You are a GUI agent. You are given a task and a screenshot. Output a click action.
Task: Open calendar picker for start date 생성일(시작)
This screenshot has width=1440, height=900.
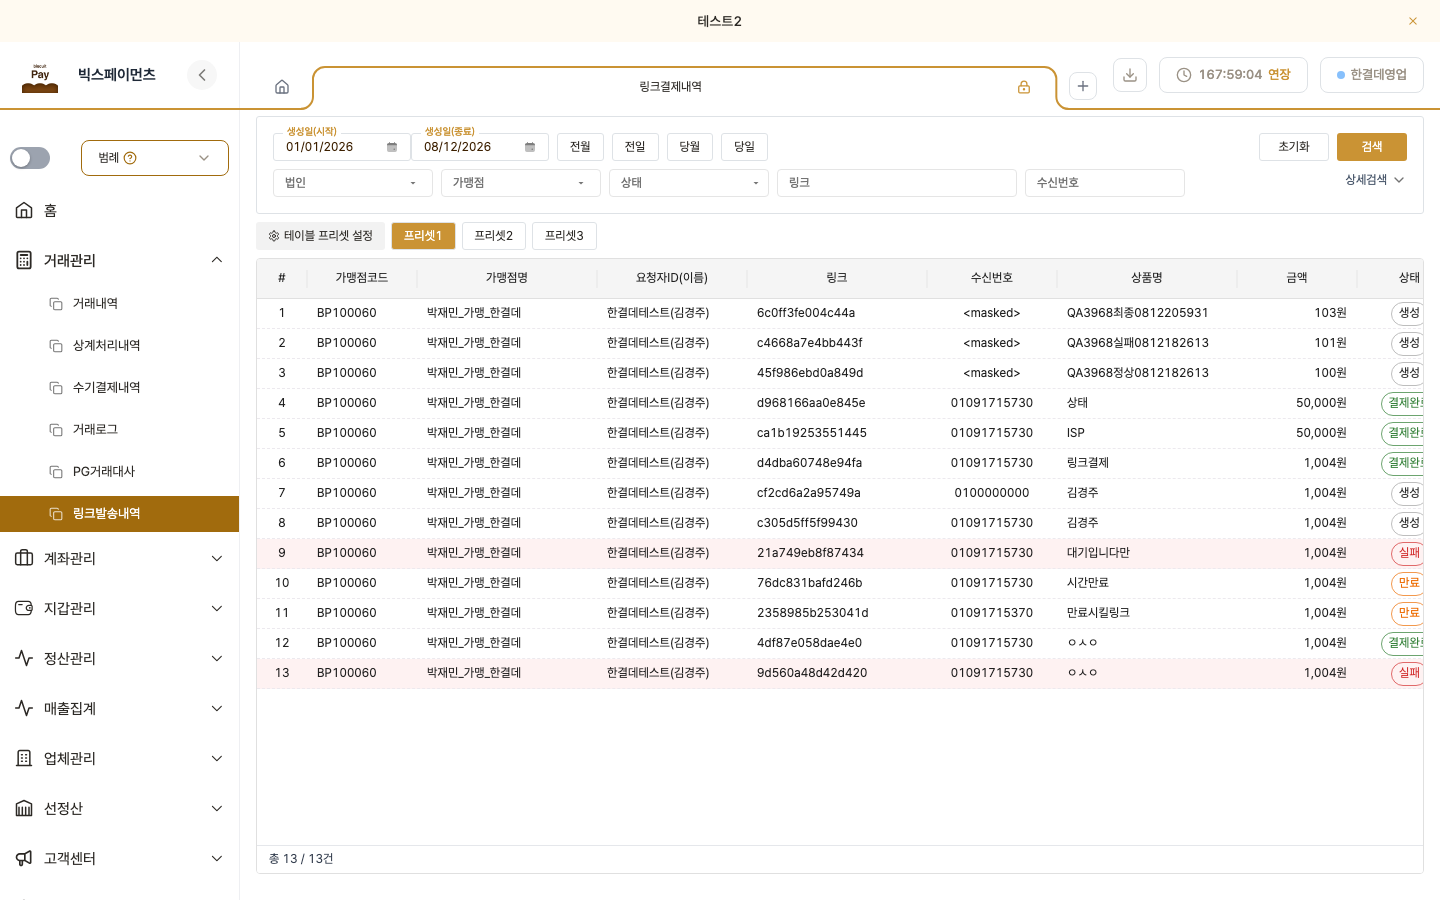point(392,147)
